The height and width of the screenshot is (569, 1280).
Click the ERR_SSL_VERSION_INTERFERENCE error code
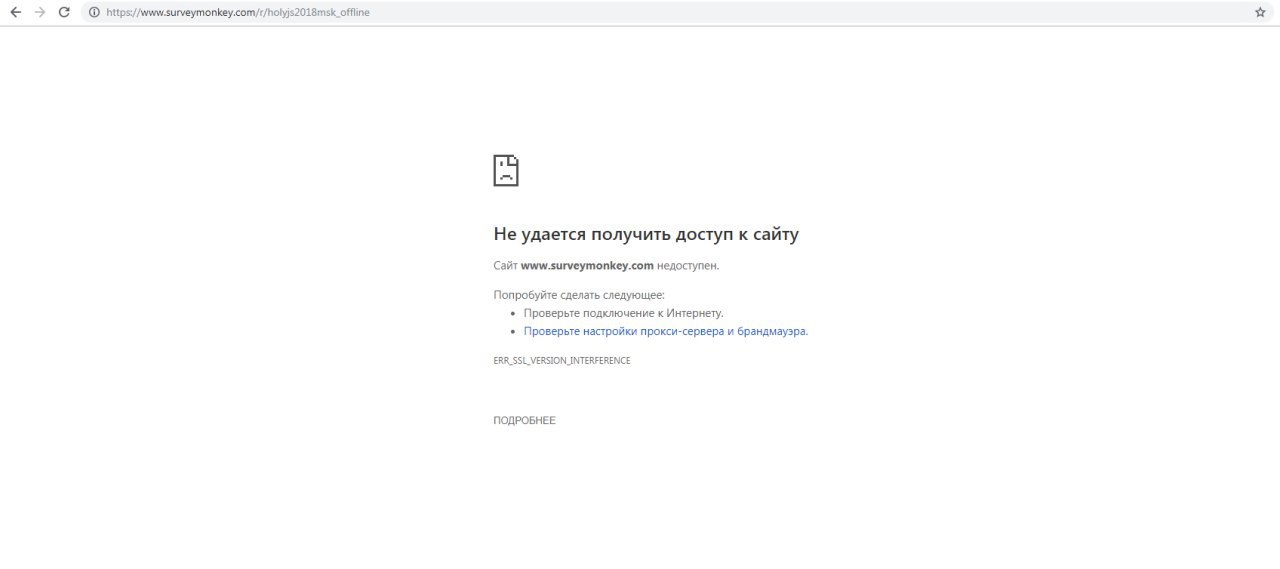tap(562, 361)
